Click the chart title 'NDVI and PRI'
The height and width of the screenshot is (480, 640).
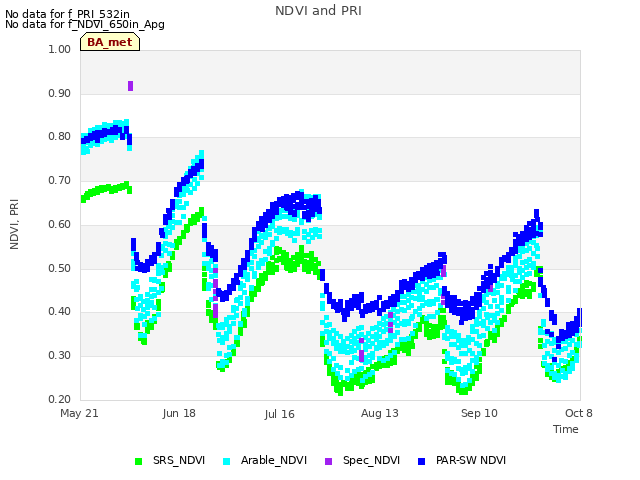[318, 11]
